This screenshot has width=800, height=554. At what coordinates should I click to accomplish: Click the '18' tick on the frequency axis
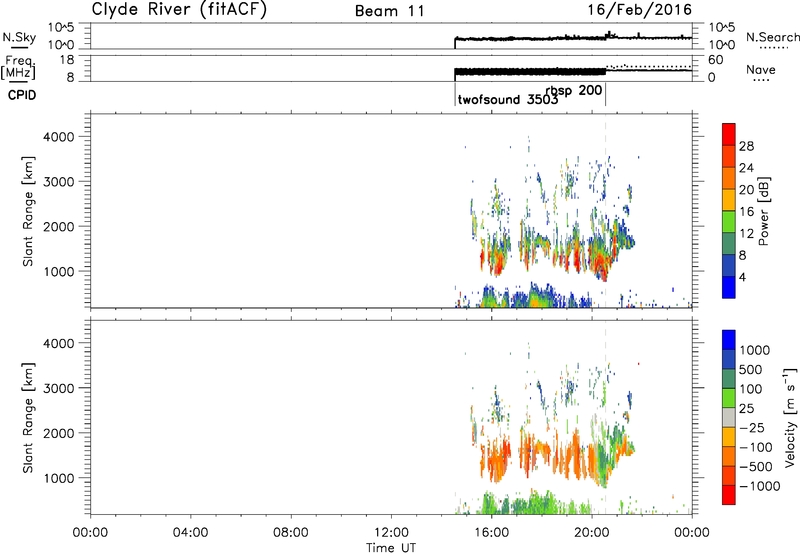click(x=67, y=60)
